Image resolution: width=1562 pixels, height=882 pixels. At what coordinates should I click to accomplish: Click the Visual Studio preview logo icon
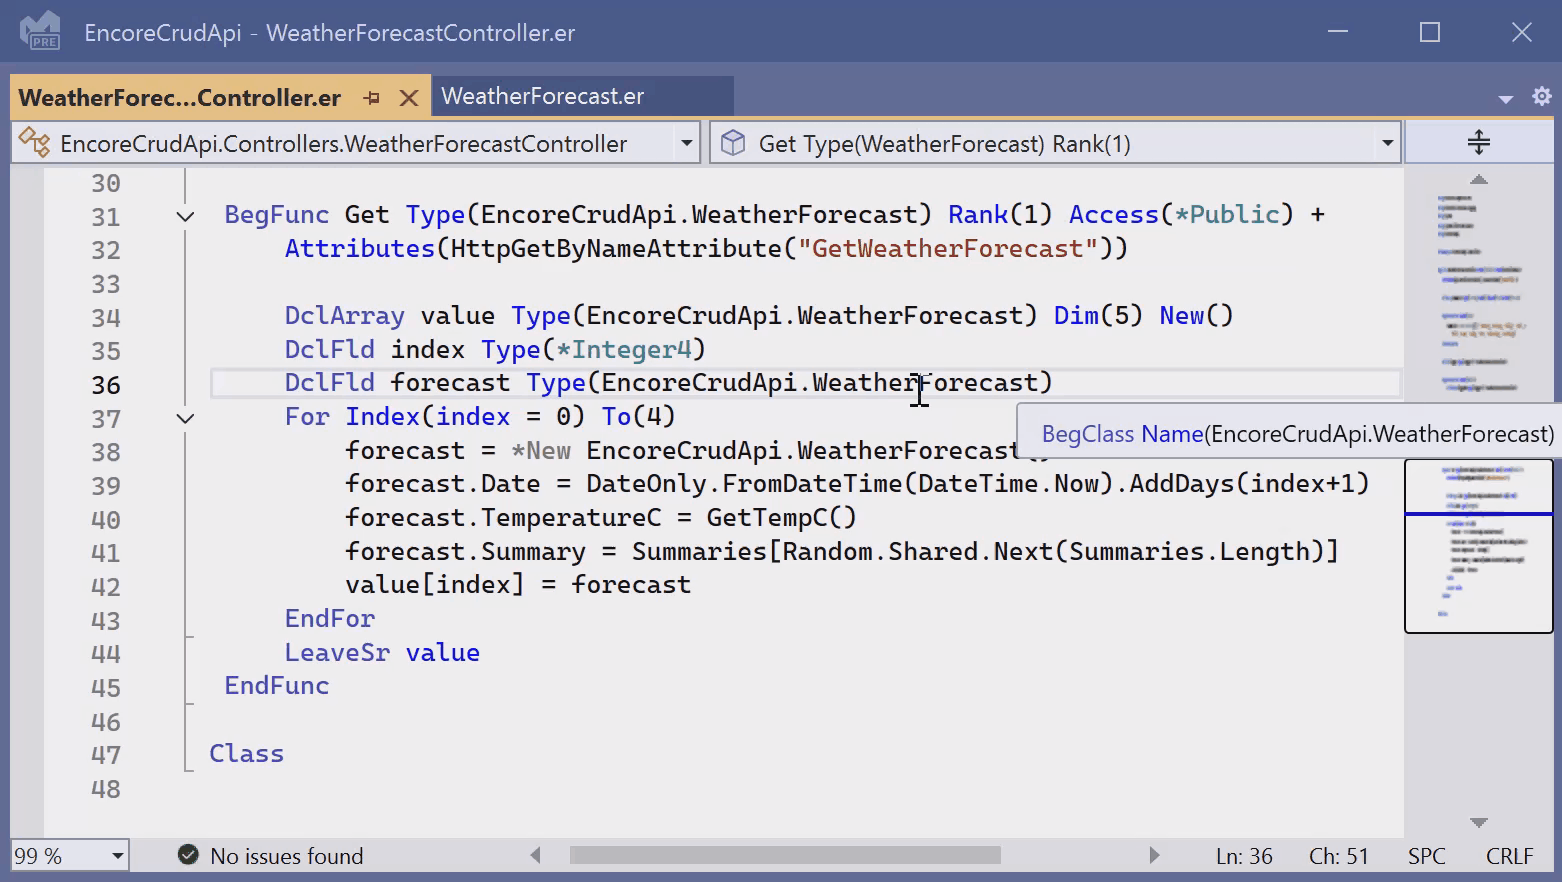(x=41, y=31)
